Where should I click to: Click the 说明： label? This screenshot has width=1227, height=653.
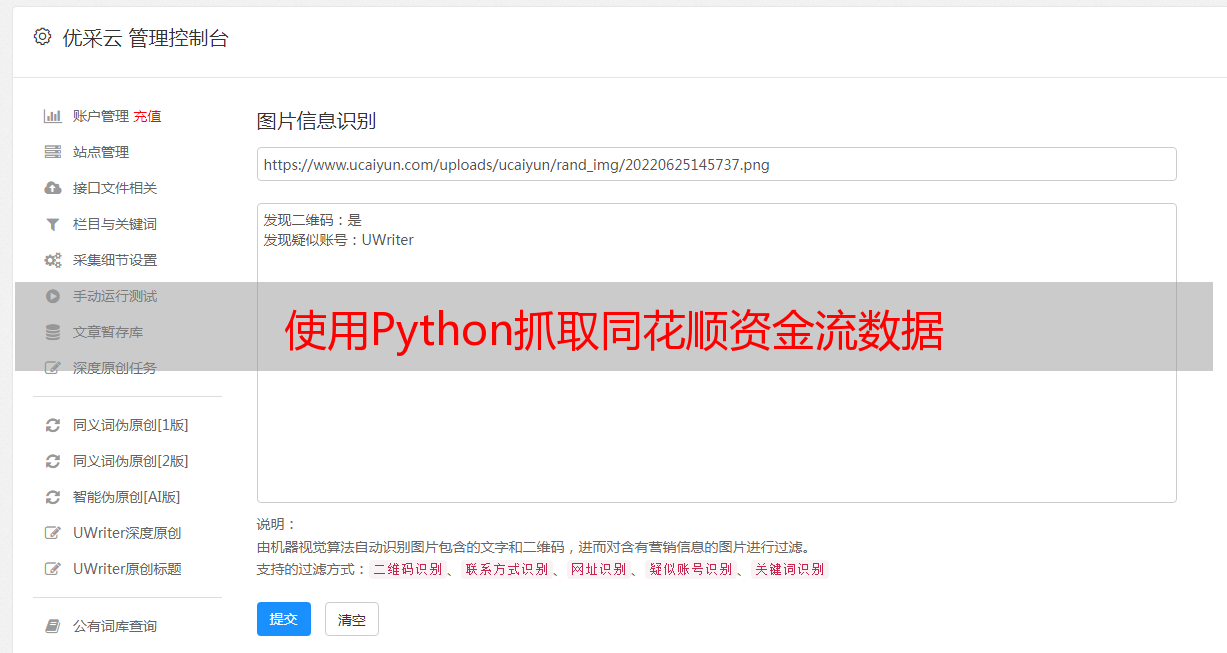tap(276, 524)
